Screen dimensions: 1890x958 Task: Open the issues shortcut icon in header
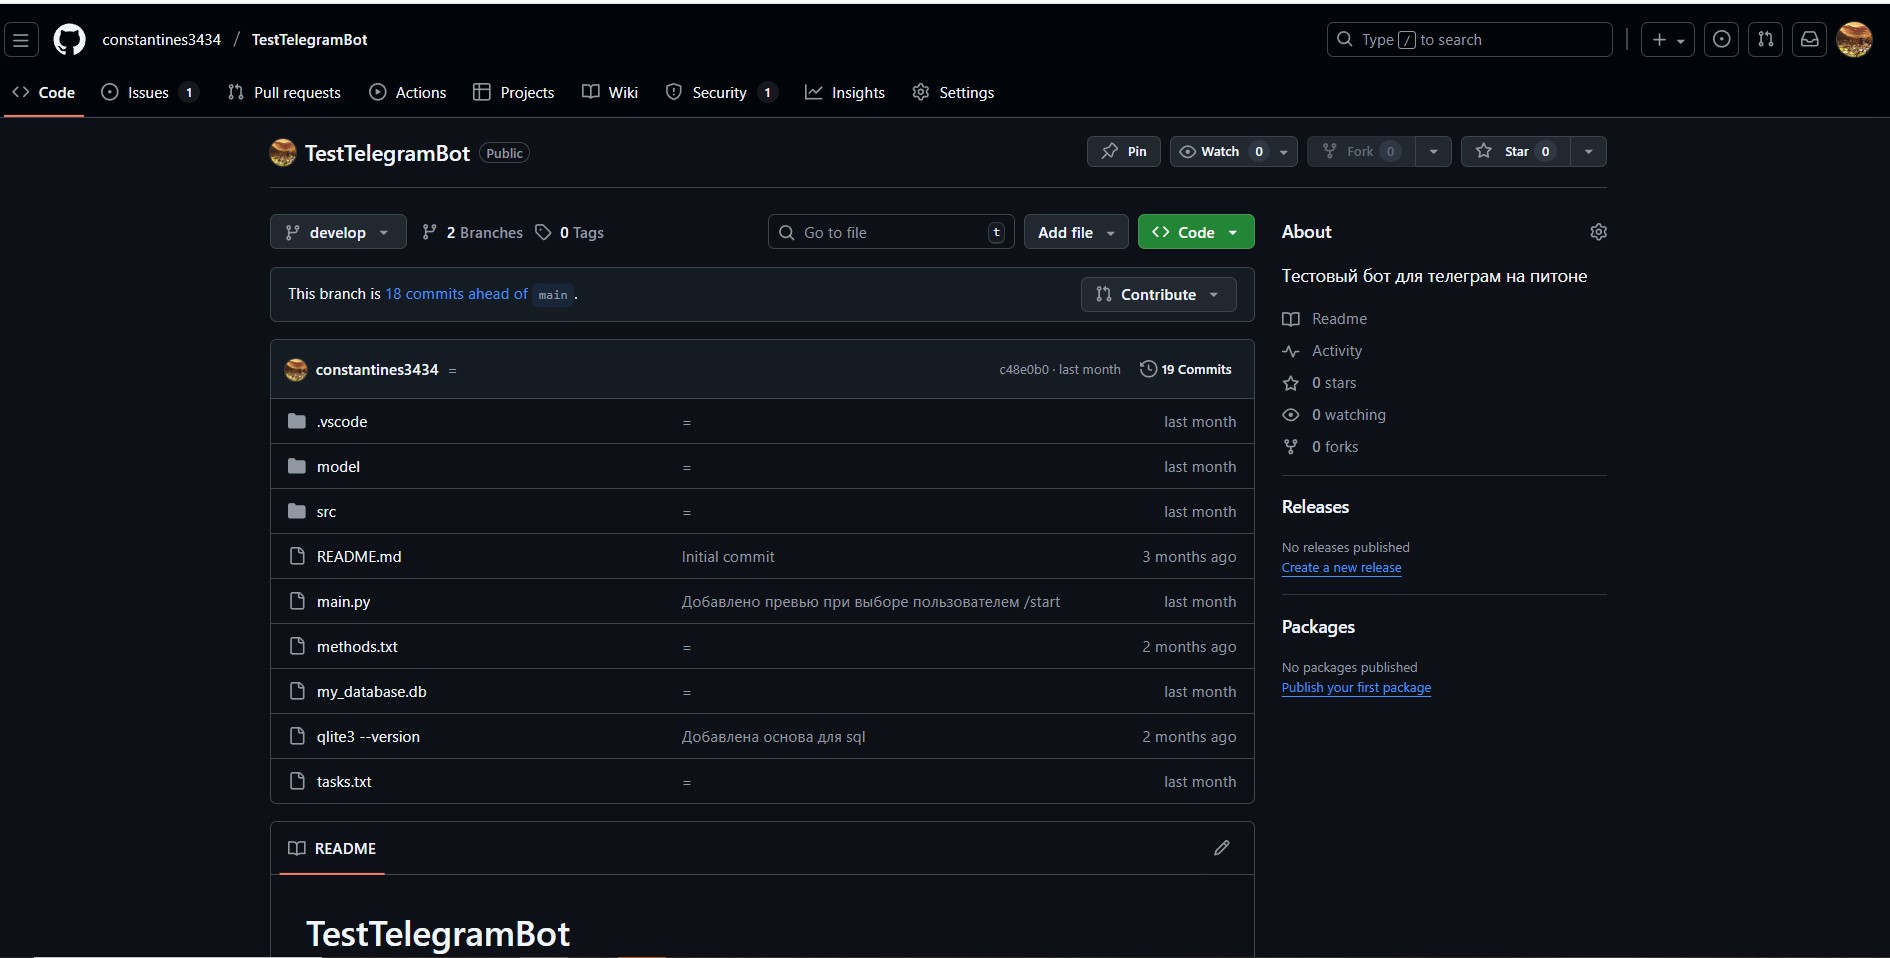[1721, 40]
